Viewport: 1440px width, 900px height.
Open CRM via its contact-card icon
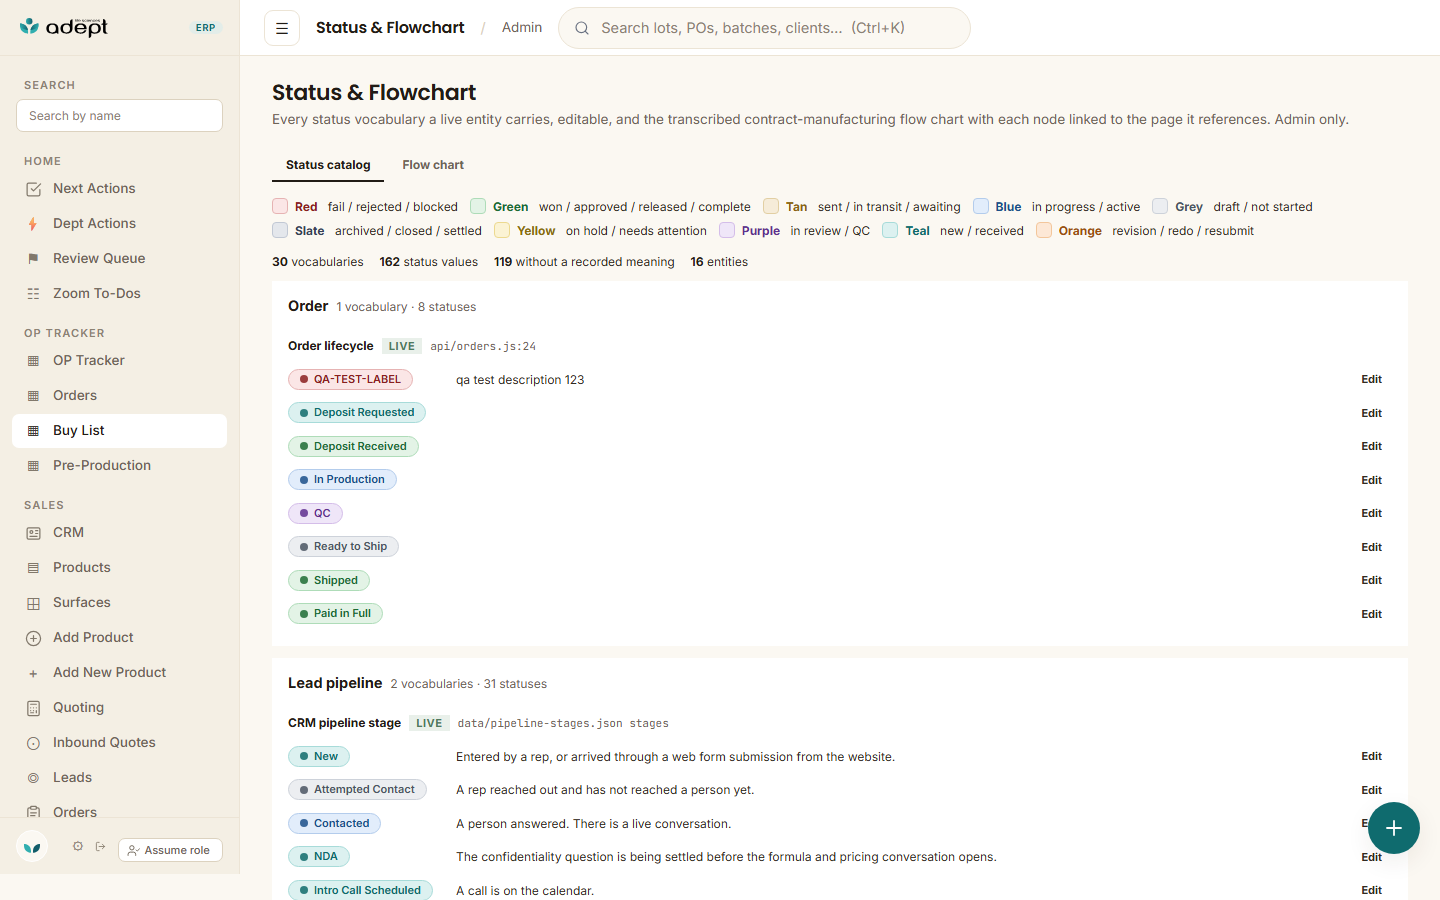pyautogui.click(x=33, y=533)
